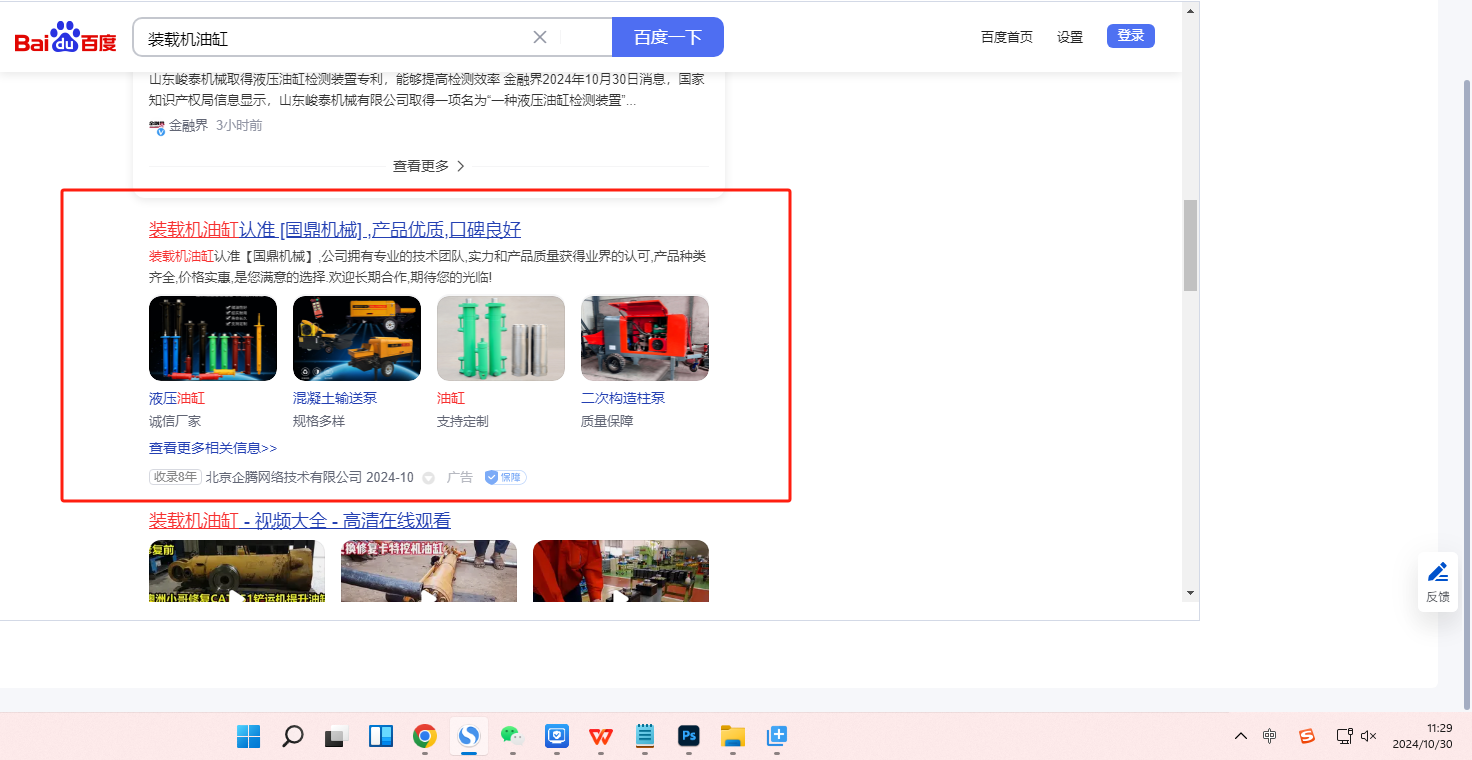
Task: Open network settings from the system tray
Action: 1345,736
